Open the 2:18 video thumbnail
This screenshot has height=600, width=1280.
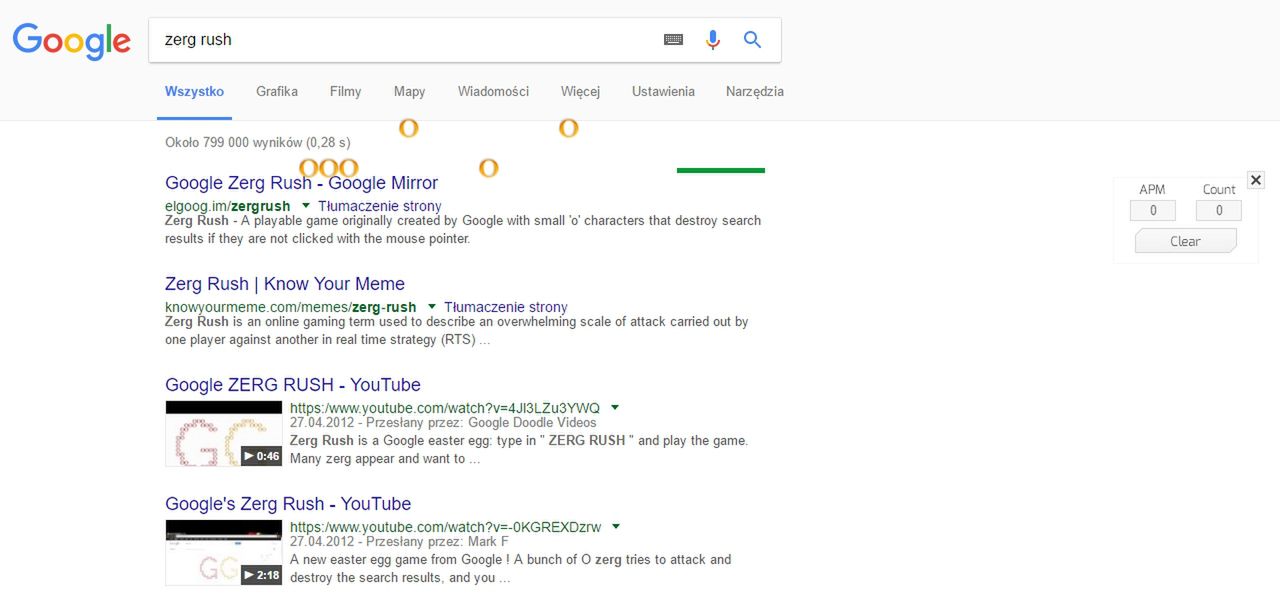tap(224, 553)
